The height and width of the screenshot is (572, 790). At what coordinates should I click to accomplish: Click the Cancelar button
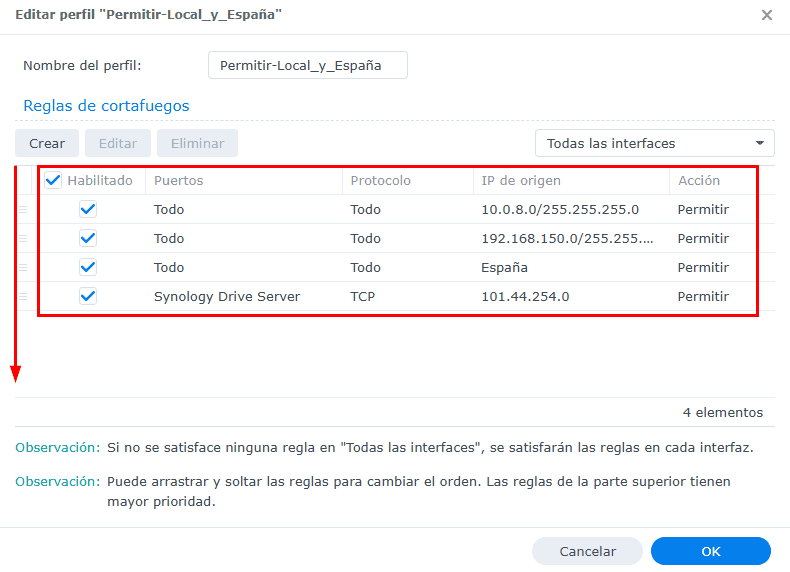tap(587, 551)
